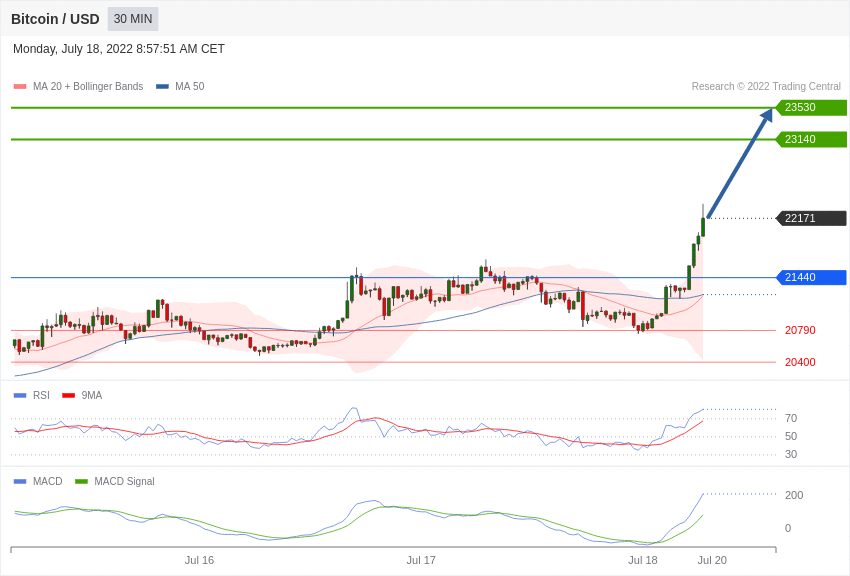Image resolution: width=850 pixels, height=576 pixels.
Task: Click the MA 50 legend swatch
Action: (163, 86)
